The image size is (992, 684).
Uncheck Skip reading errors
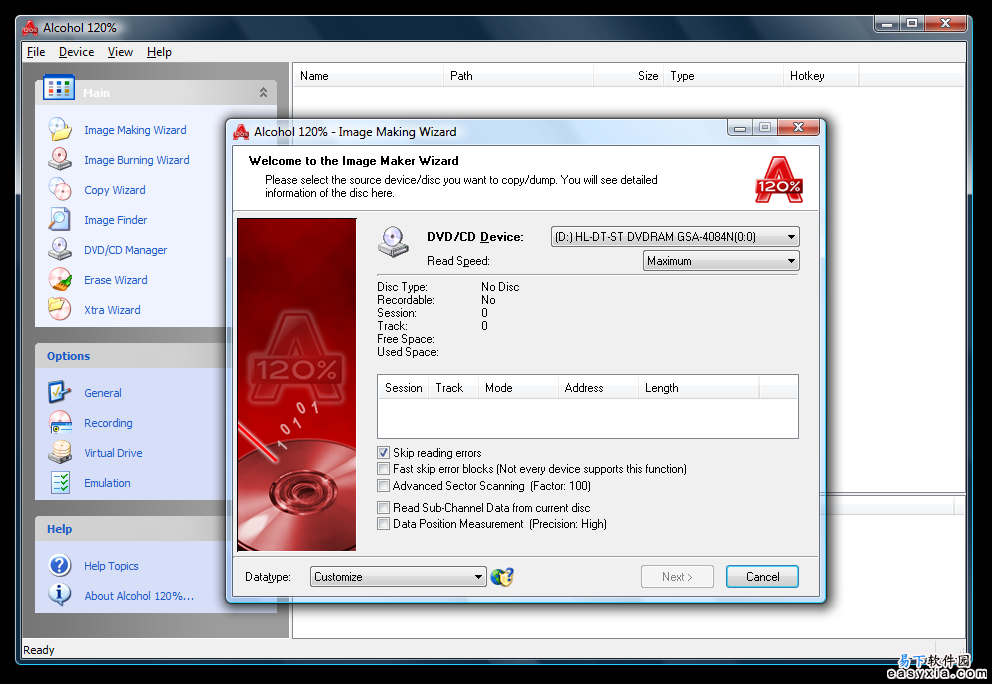click(x=384, y=453)
